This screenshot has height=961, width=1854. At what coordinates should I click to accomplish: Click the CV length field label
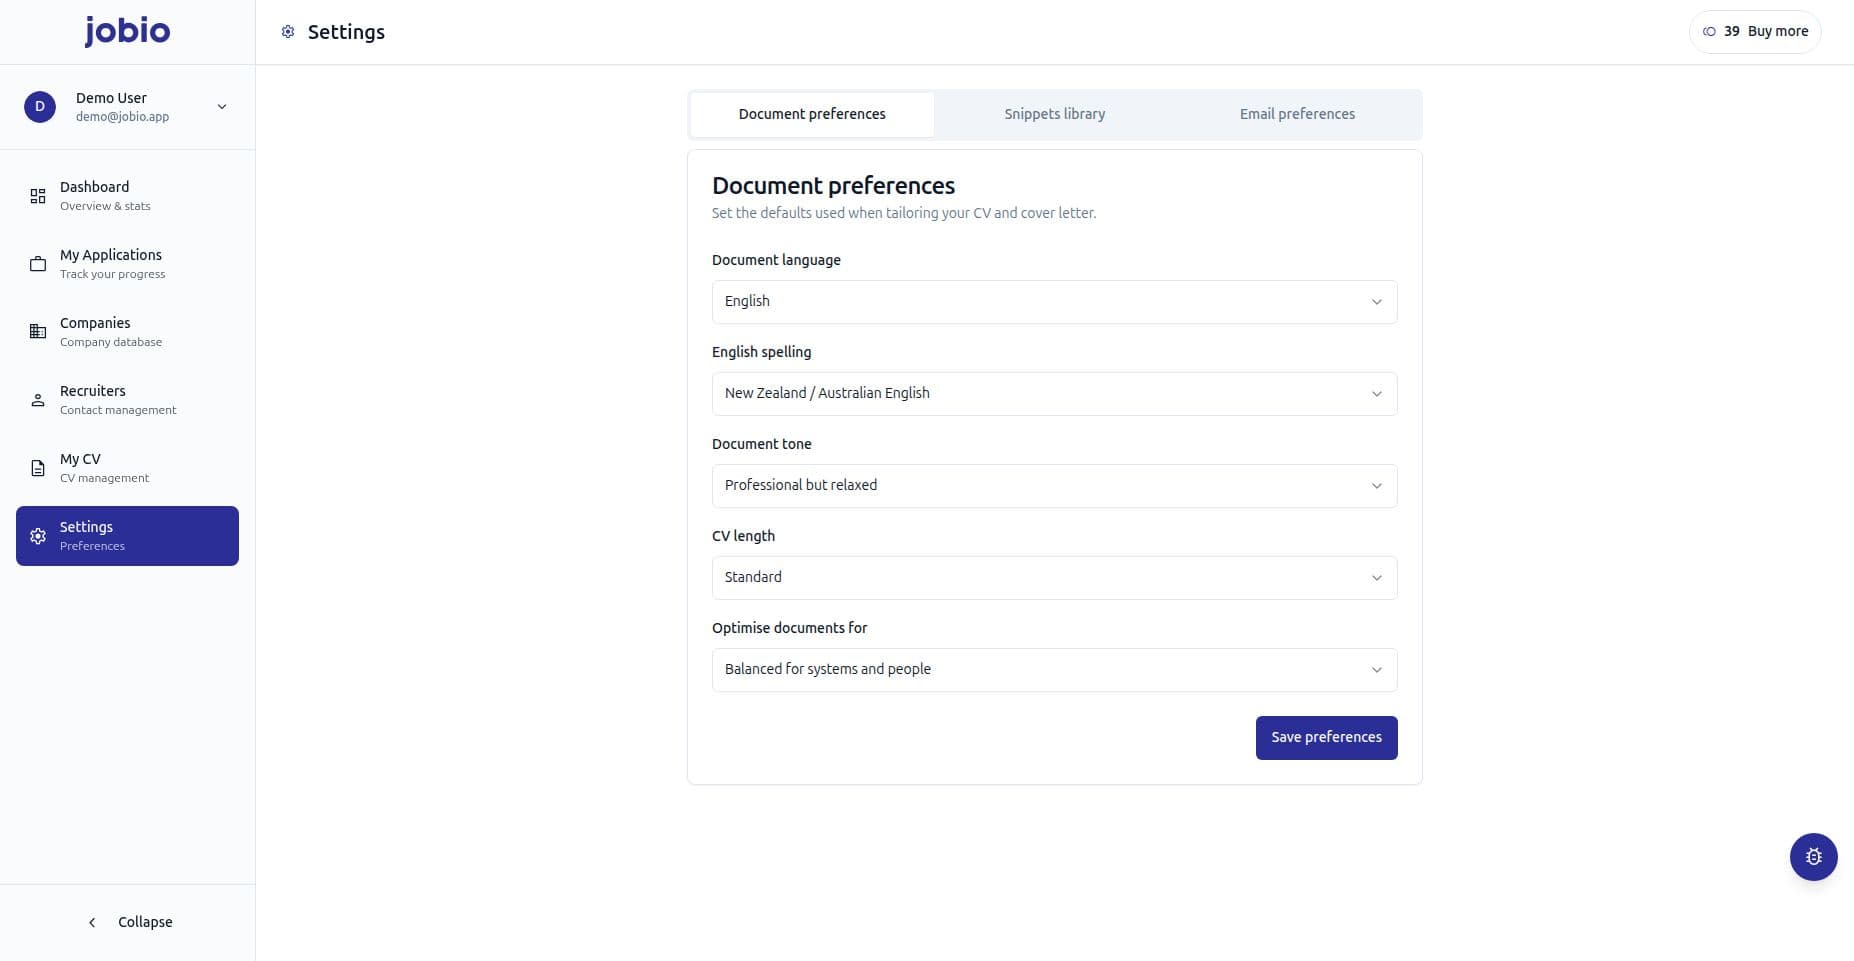pyautogui.click(x=743, y=536)
